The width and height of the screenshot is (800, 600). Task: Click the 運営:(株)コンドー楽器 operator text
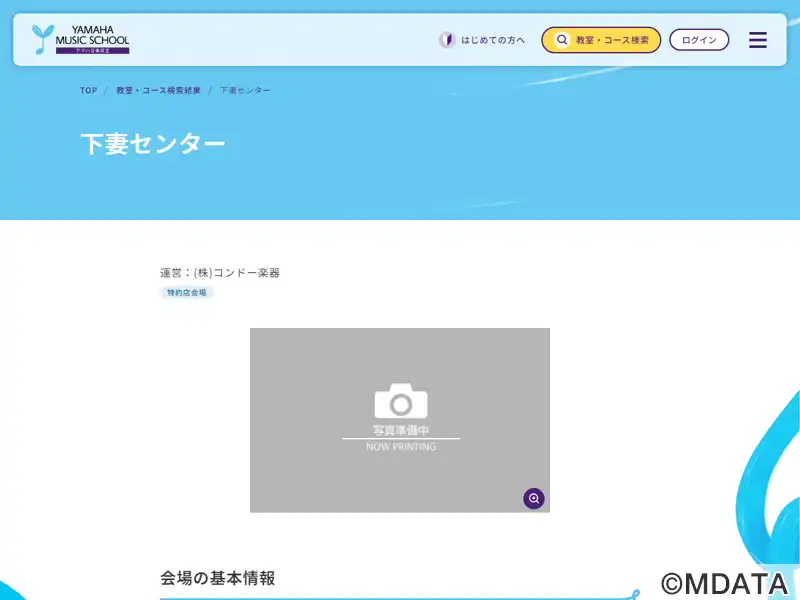pyautogui.click(x=220, y=272)
